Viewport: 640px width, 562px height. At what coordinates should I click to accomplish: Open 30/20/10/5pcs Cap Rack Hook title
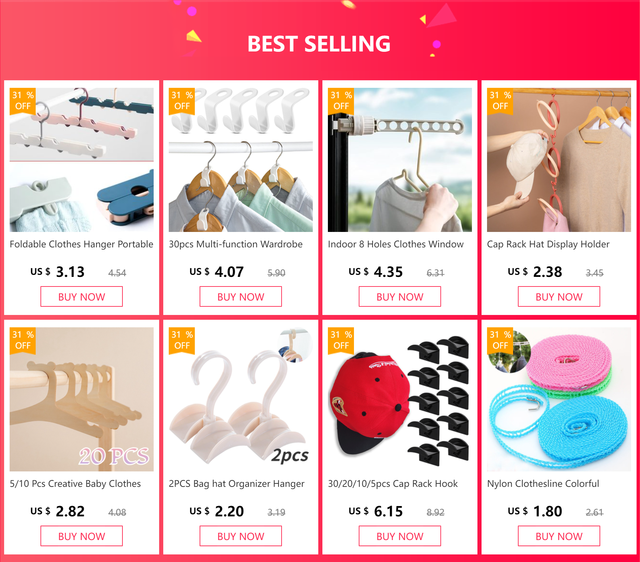393,484
